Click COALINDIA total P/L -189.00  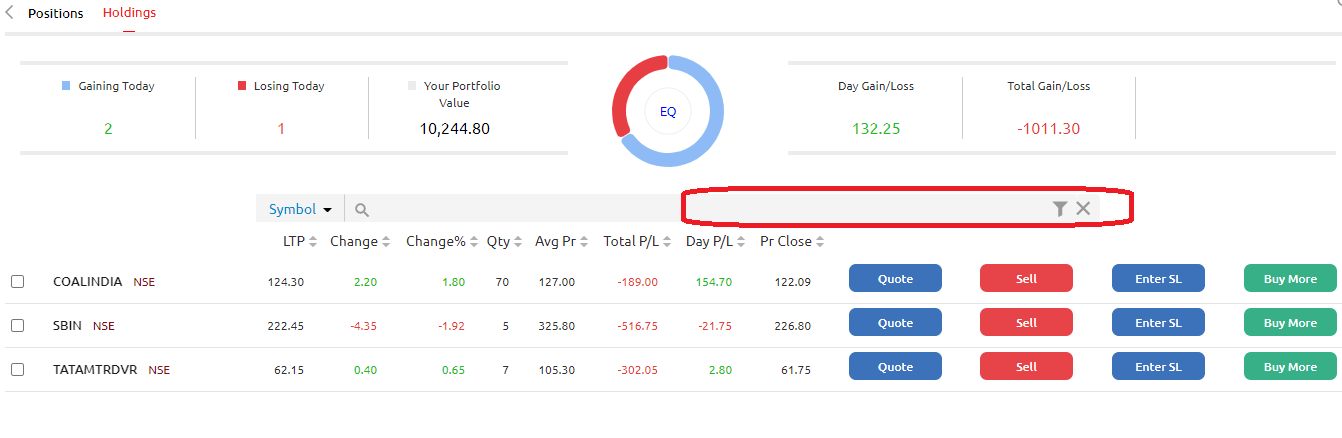[x=638, y=282]
